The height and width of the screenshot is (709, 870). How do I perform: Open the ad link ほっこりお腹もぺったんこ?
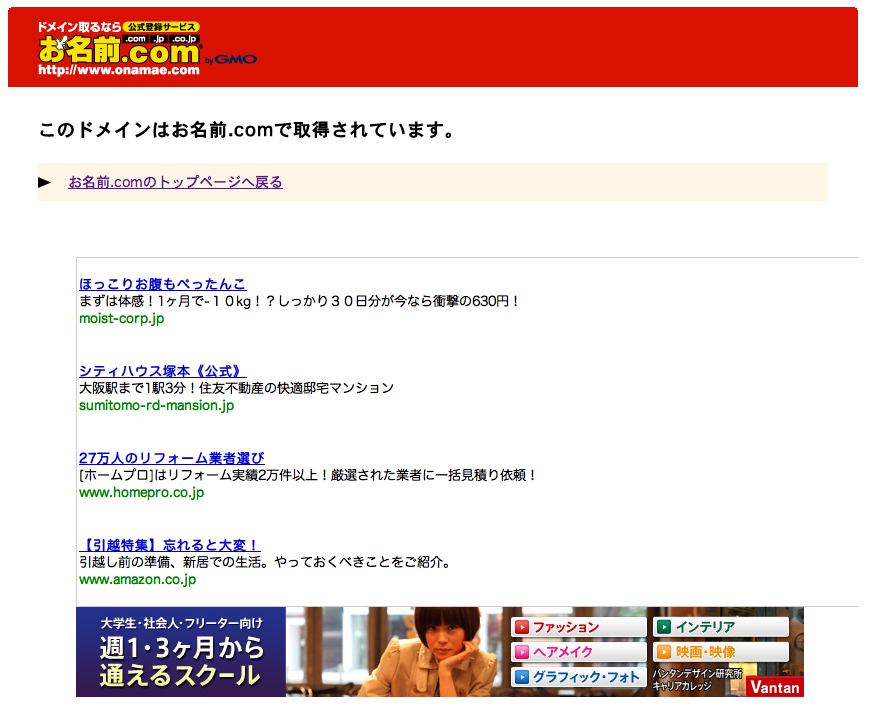tap(163, 284)
